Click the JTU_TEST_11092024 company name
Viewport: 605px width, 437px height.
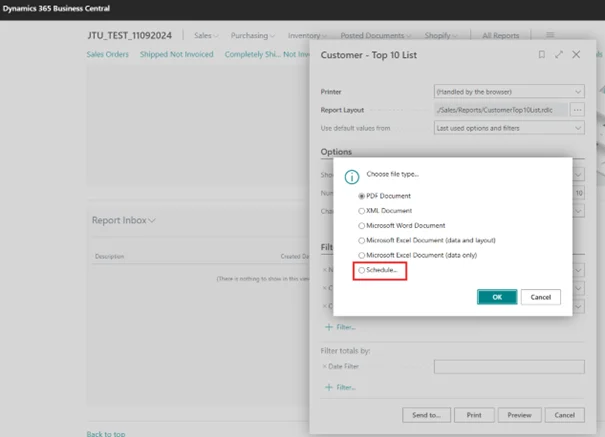point(129,35)
